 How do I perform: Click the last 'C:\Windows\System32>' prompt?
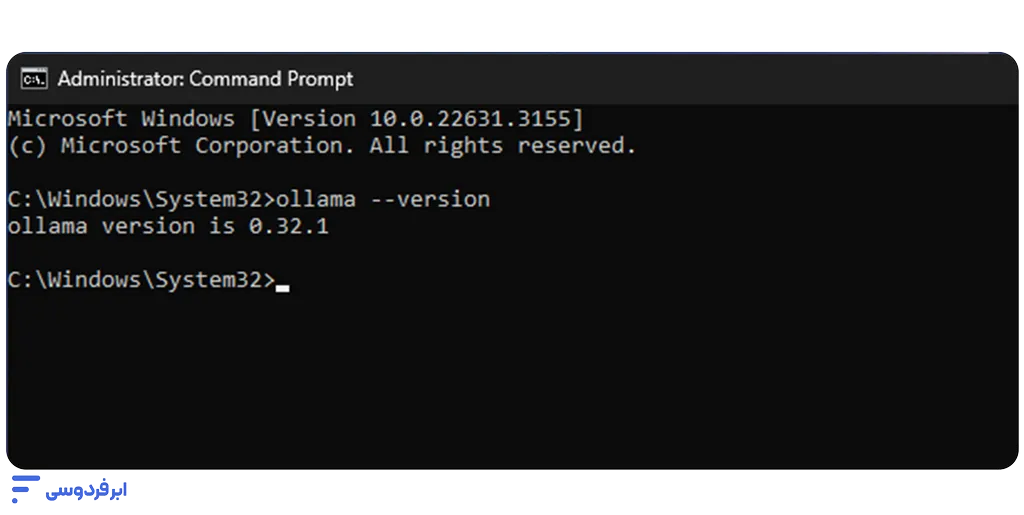tap(141, 280)
